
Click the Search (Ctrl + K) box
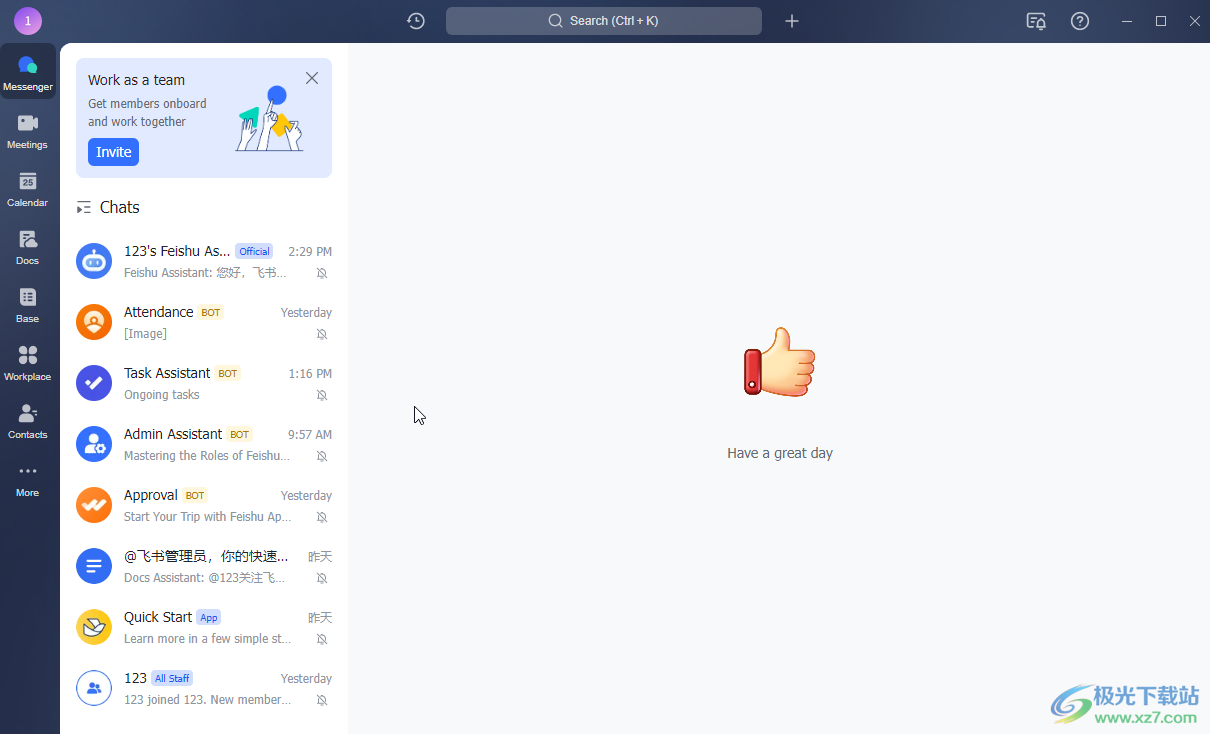[x=604, y=21]
